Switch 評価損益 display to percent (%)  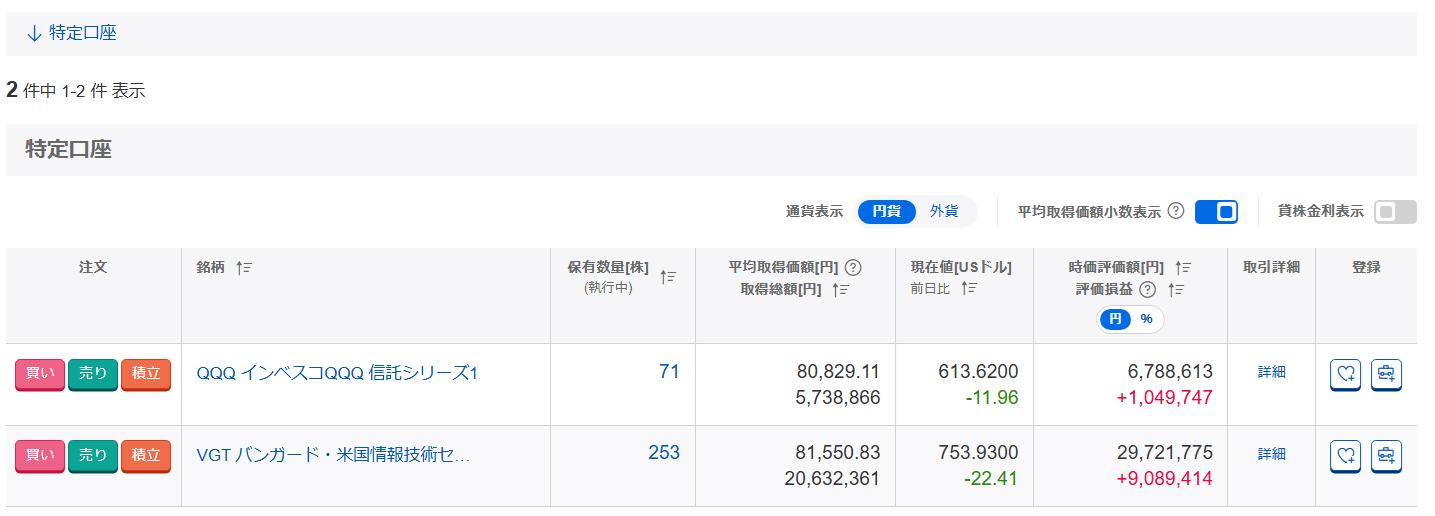coord(1146,319)
